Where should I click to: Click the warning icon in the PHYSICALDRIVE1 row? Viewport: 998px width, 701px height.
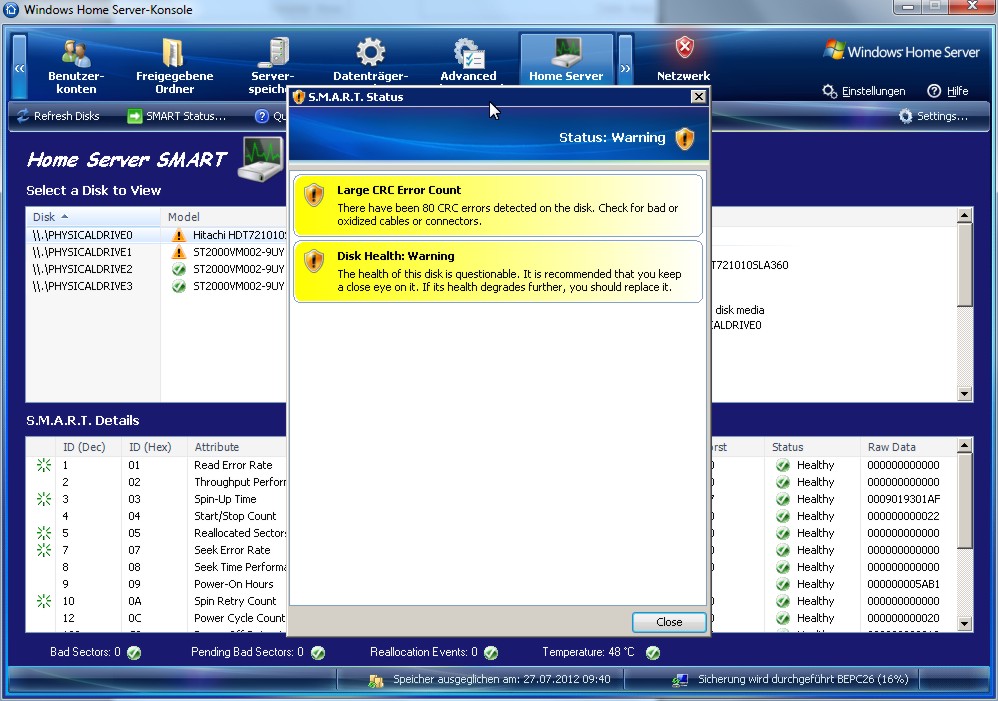[179, 252]
